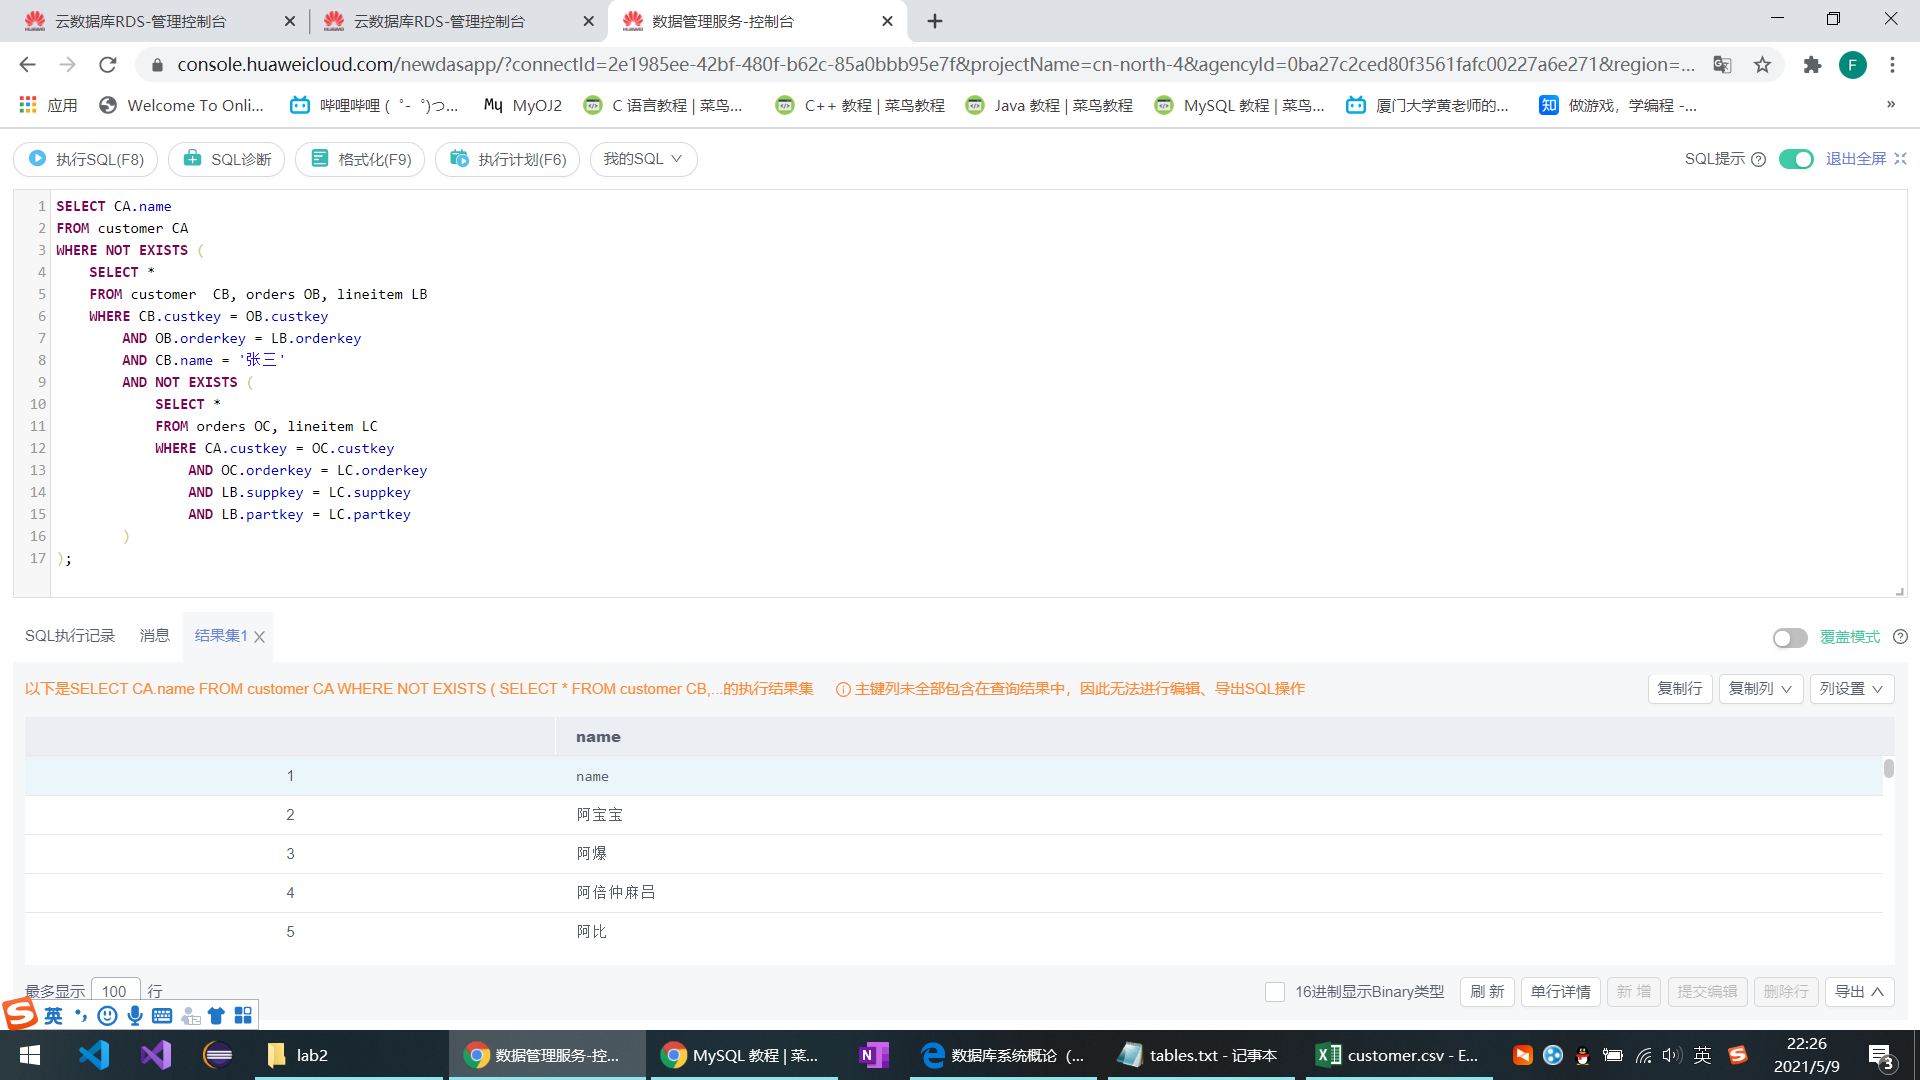Image resolution: width=1920 pixels, height=1080 pixels.
Task: Click the SQL提示 help question mark icon
Action: (1759, 159)
